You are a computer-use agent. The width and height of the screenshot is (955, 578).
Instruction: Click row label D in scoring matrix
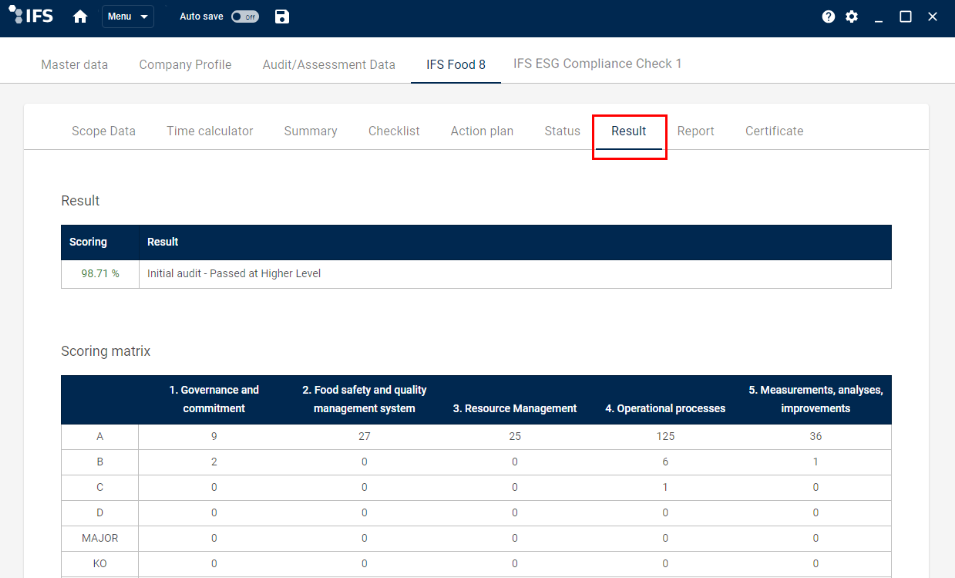click(x=100, y=513)
